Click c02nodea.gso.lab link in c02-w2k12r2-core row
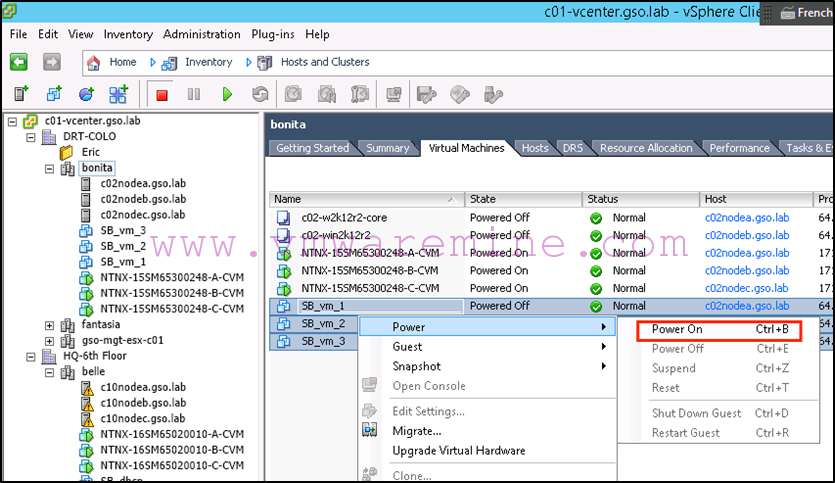Screen dimensions: 835x483 tap(747, 217)
